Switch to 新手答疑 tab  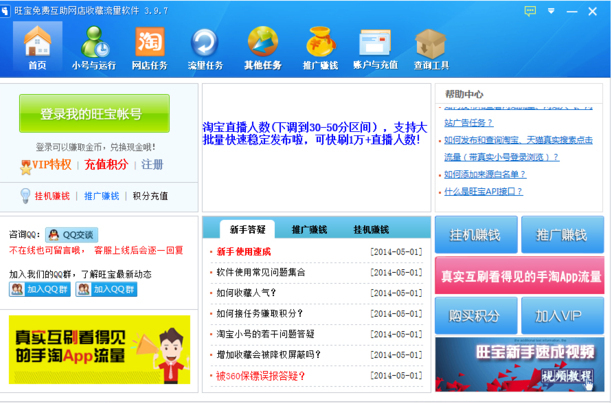pos(247,229)
